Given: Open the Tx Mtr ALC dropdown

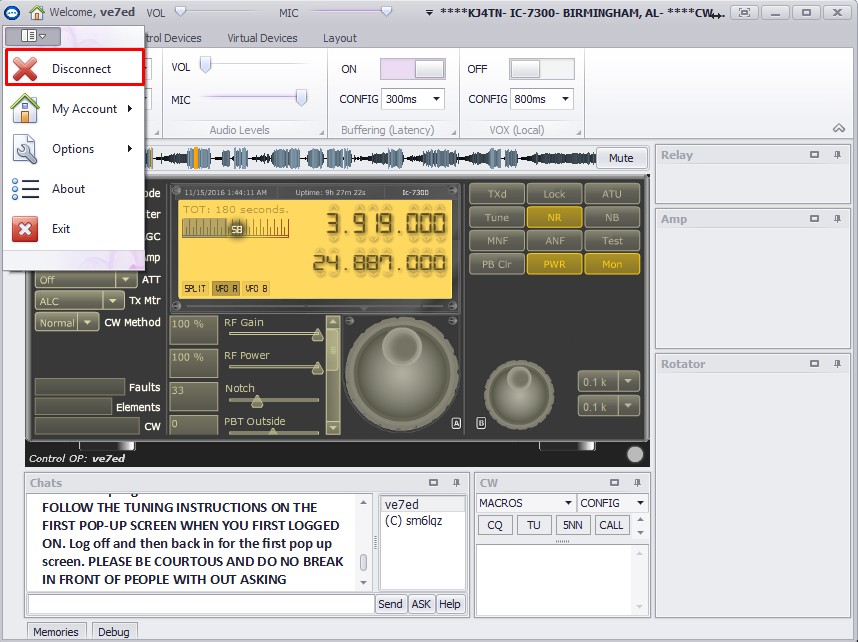Looking at the screenshot, I should tap(112, 300).
